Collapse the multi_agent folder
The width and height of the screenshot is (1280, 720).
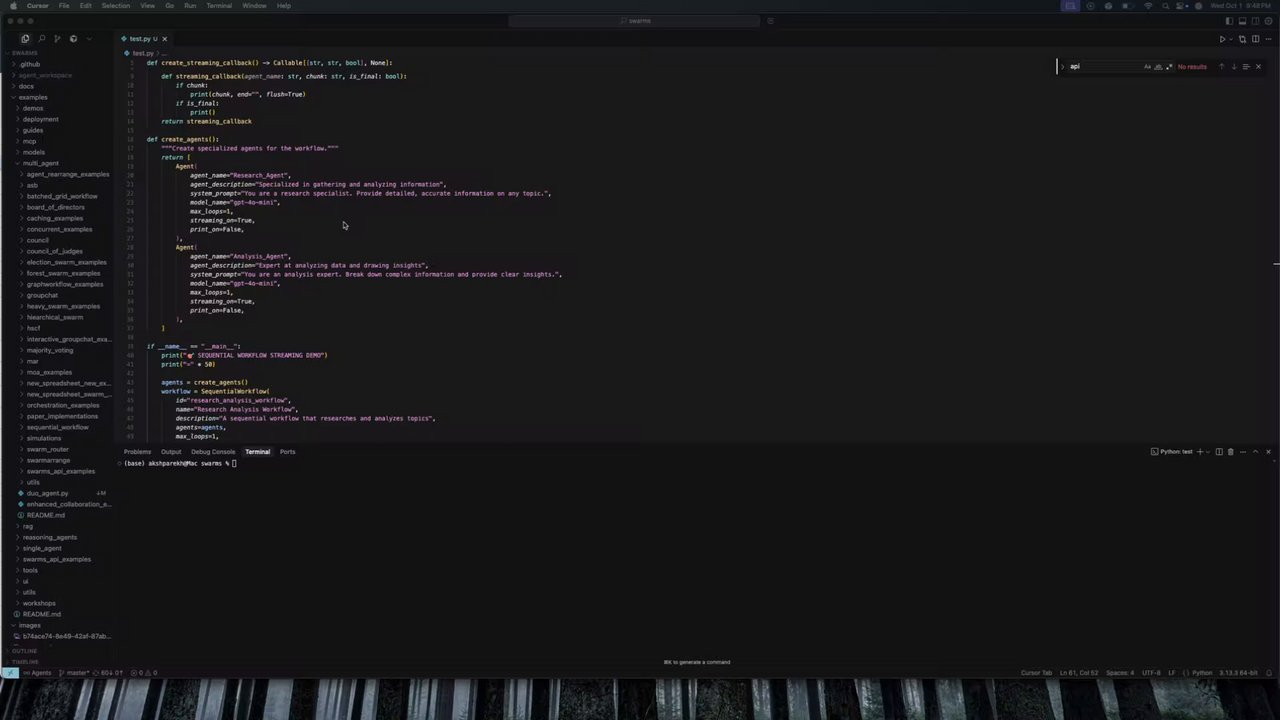tap(41, 163)
